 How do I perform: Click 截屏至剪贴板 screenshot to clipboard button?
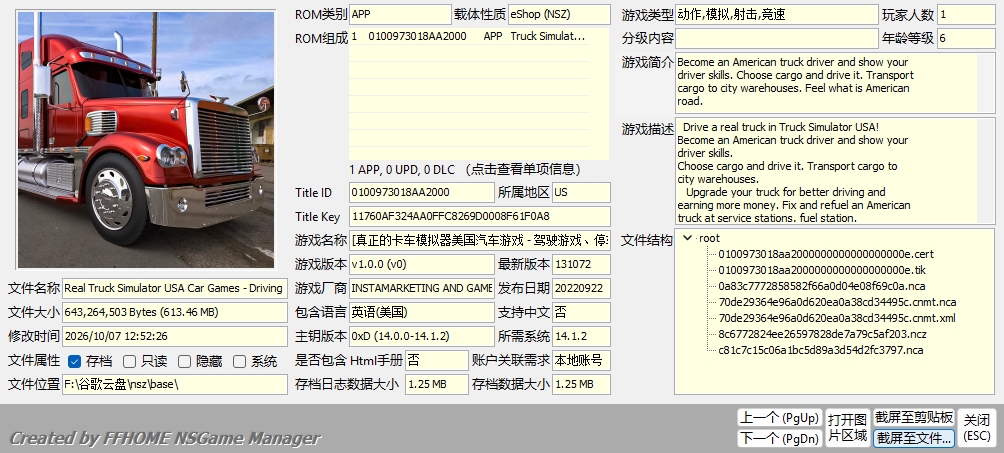pyautogui.click(x=914, y=418)
